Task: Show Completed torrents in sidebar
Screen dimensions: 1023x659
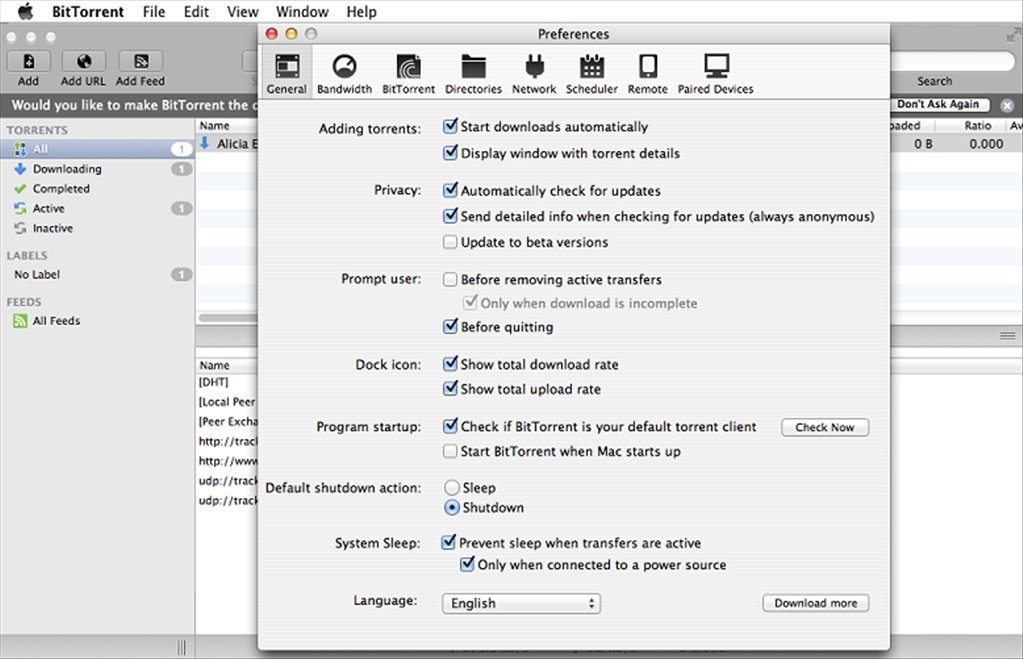Action: point(97,189)
